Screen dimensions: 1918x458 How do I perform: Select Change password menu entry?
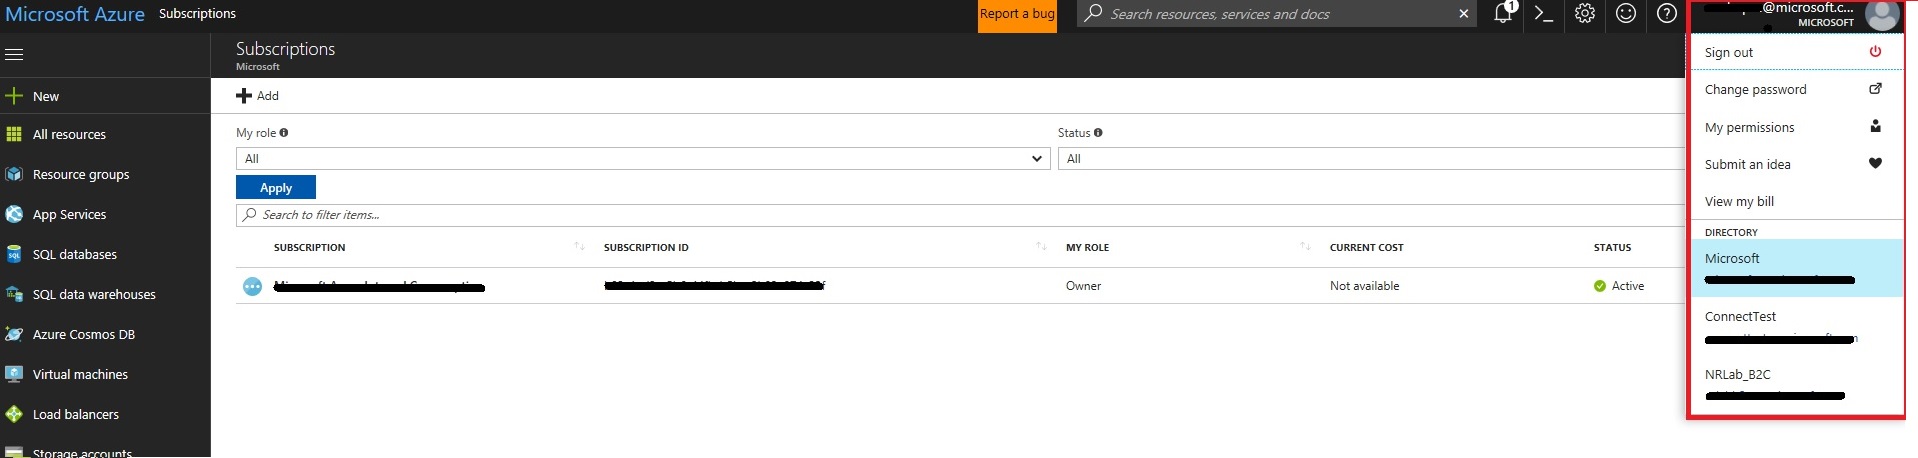tap(1796, 89)
